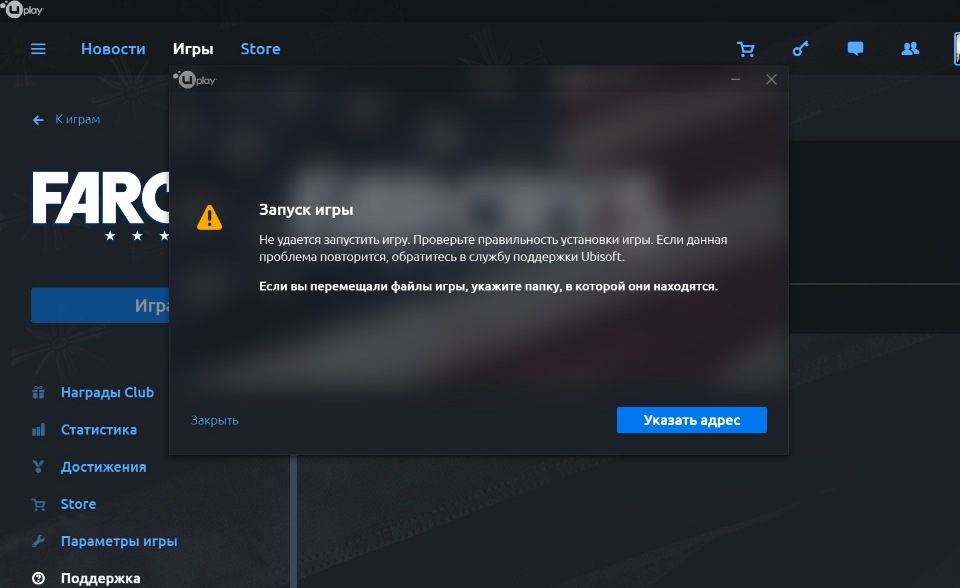Minimize the launch error dialog
The height and width of the screenshot is (588, 960).
735,80
